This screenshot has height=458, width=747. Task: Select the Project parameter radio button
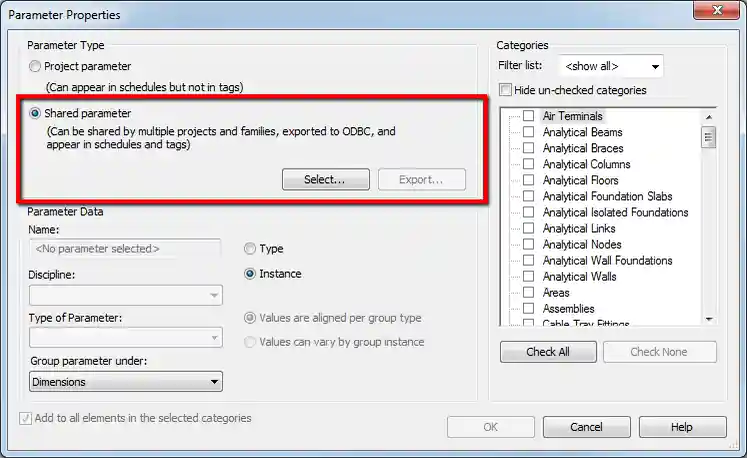pyautogui.click(x=36, y=67)
